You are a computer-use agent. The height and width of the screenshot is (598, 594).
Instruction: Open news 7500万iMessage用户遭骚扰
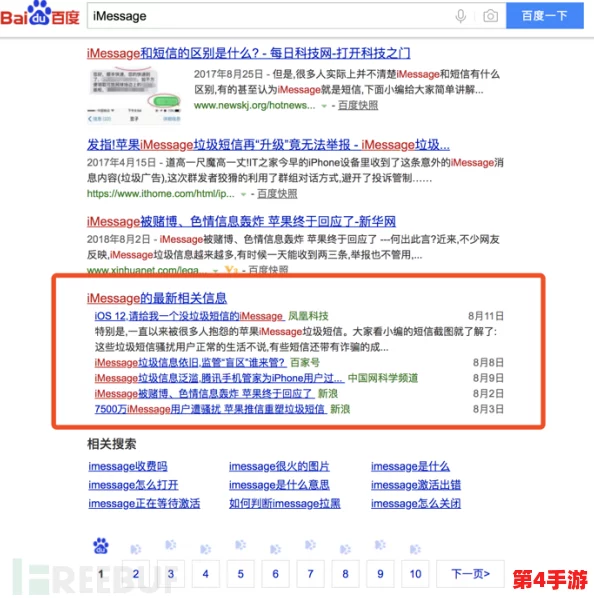(x=210, y=409)
